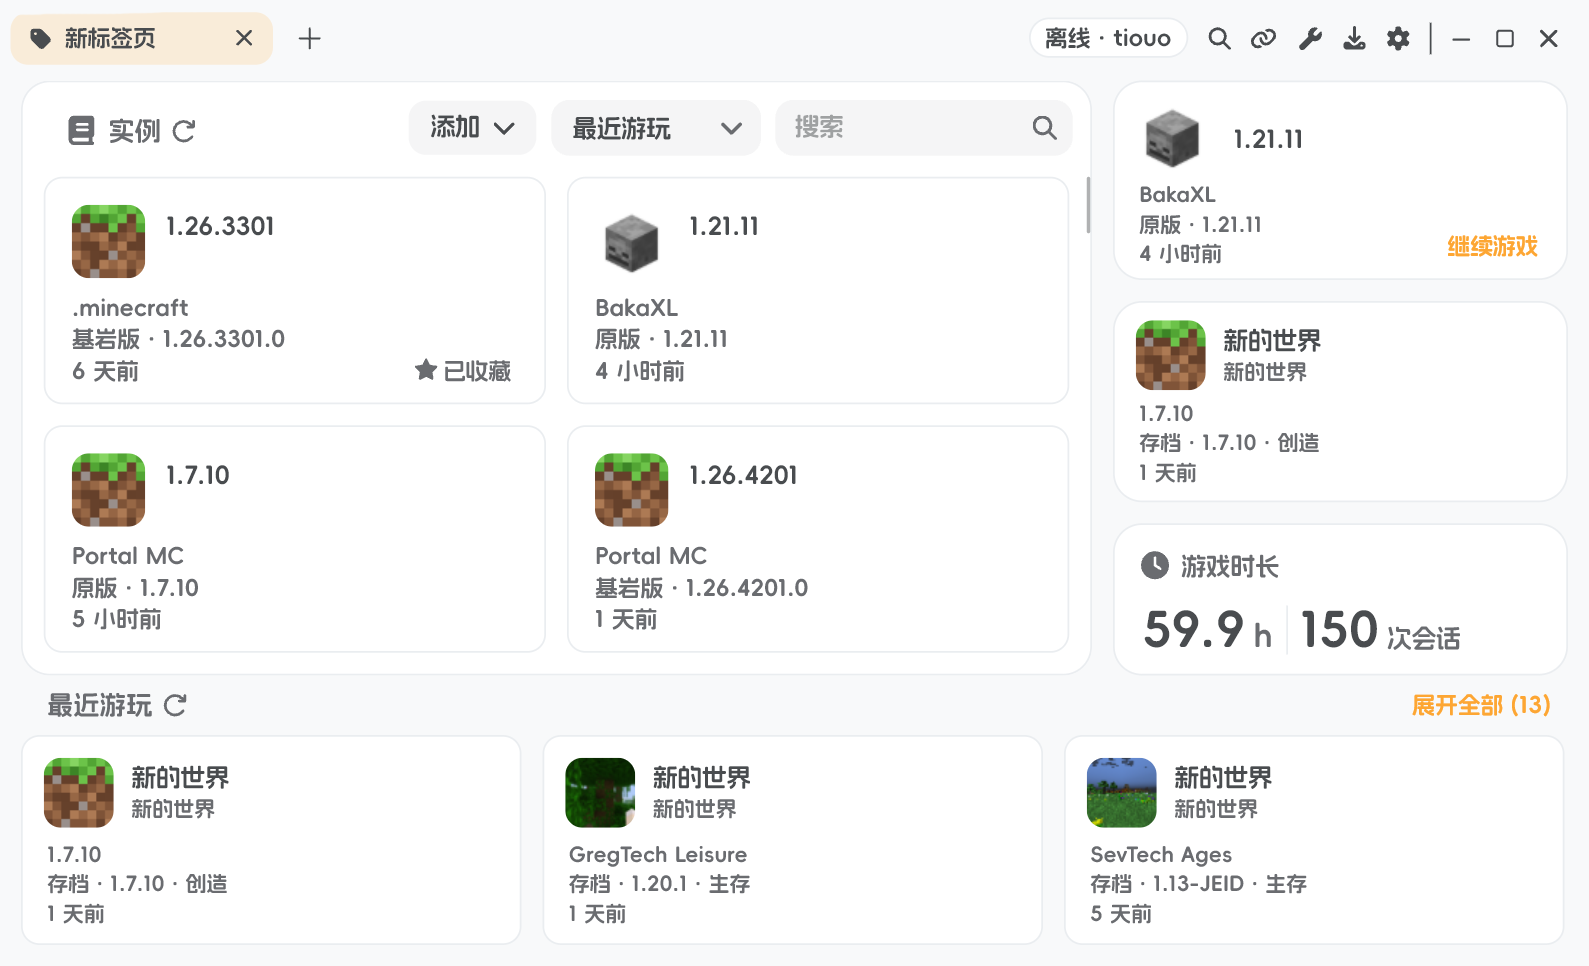Viewport: 1589px width, 966px height.
Task: Click the grass block icon of instance 1.7.10
Action: [108, 490]
